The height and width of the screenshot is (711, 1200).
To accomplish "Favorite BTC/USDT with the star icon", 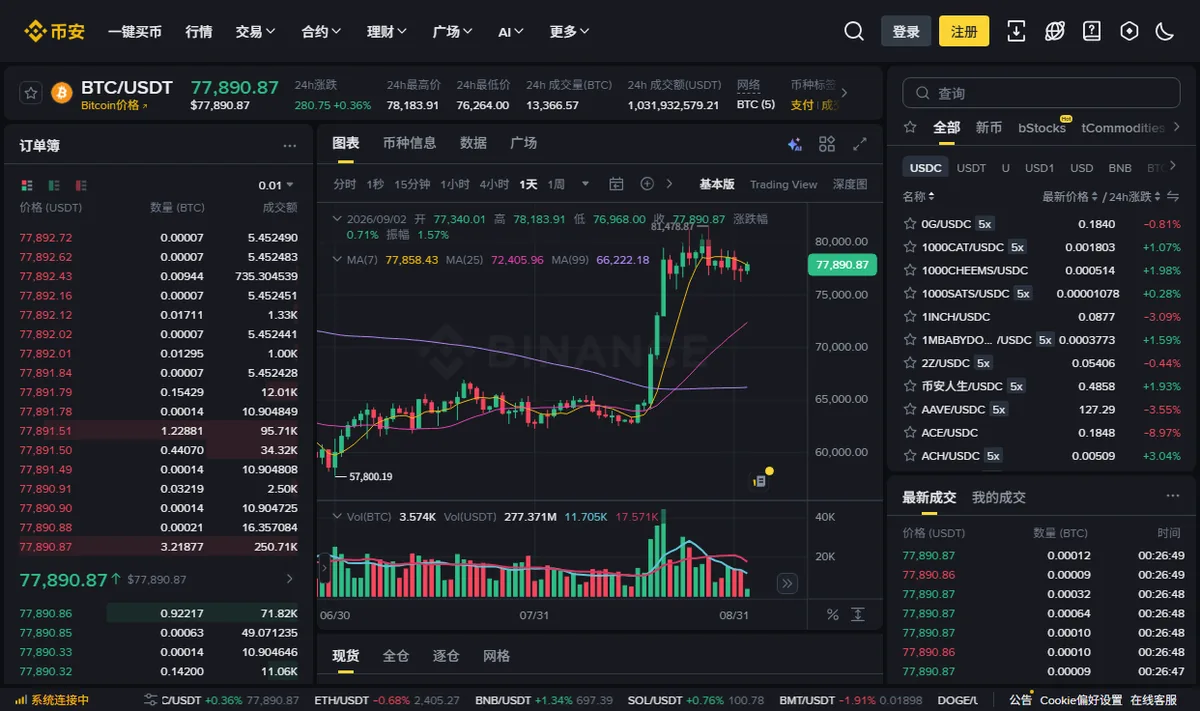I will (x=31, y=93).
